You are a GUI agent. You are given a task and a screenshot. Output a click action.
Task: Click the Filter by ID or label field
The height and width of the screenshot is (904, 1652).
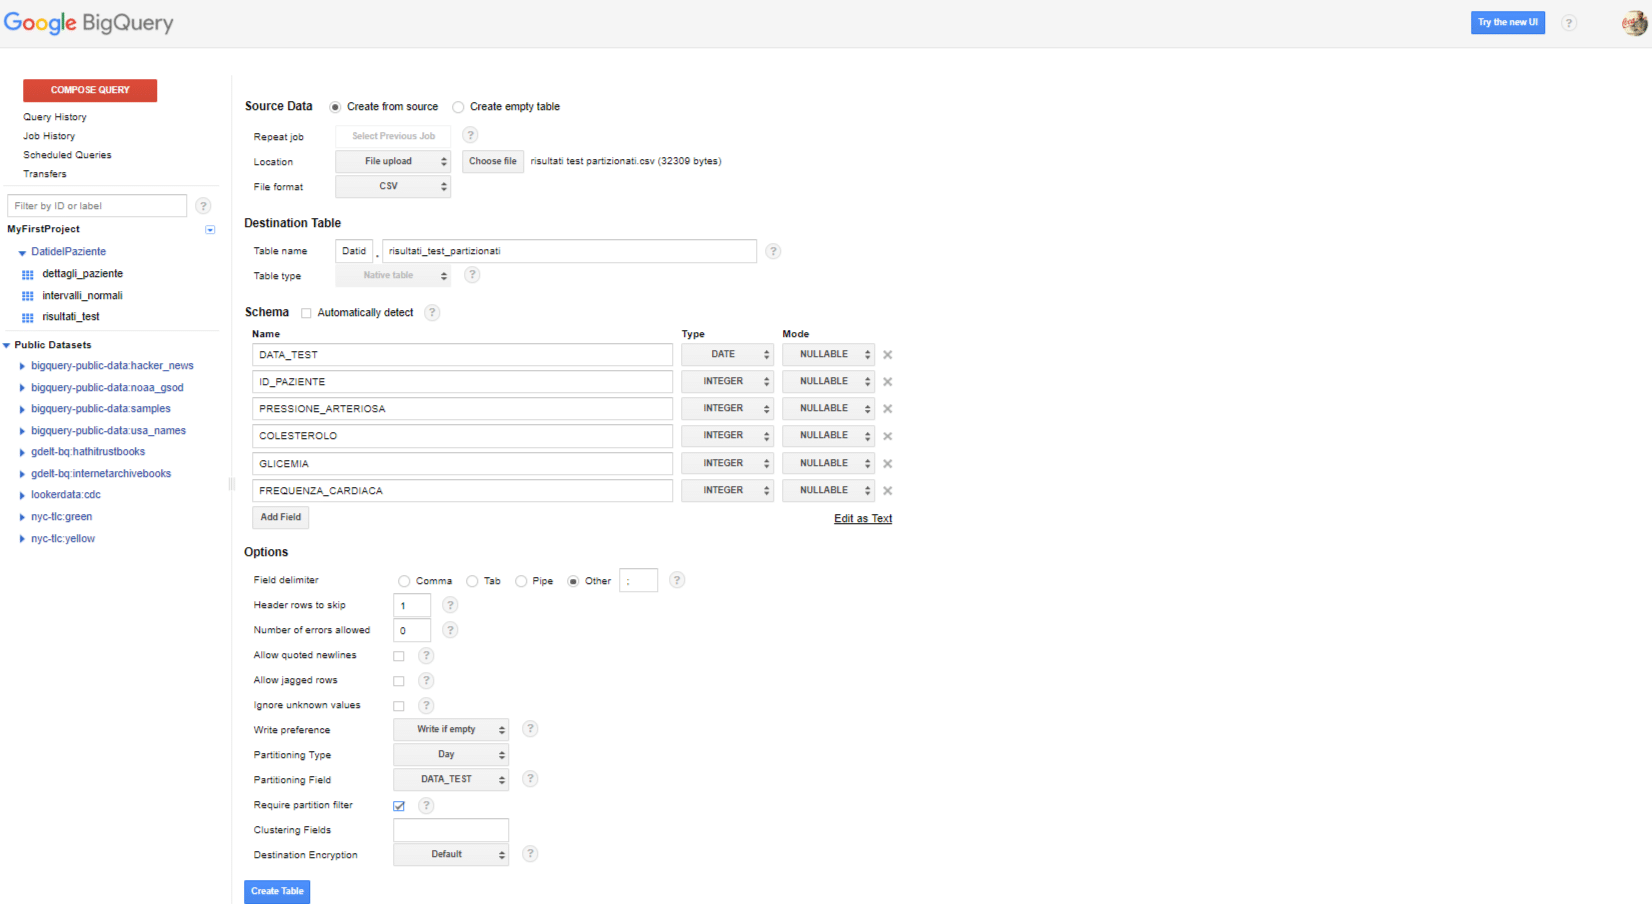click(x=97, y=206)
